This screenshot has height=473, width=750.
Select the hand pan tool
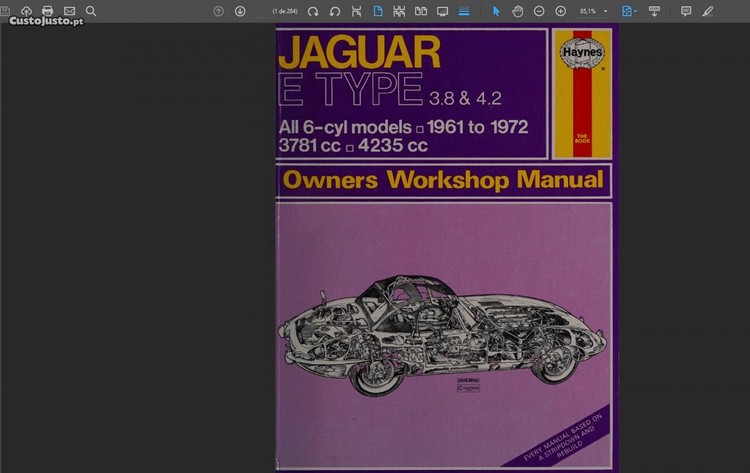point(517,11)
